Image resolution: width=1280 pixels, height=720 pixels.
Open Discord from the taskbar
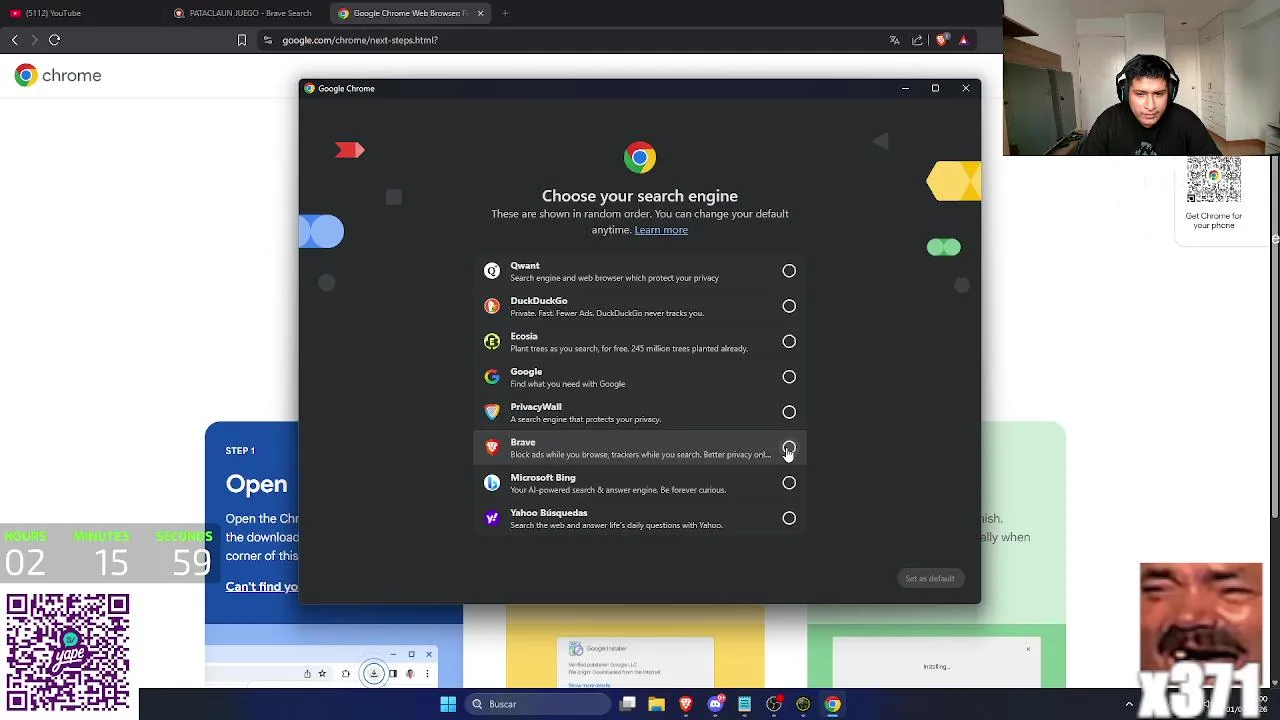pyautogui.click(x=715, y=704)
